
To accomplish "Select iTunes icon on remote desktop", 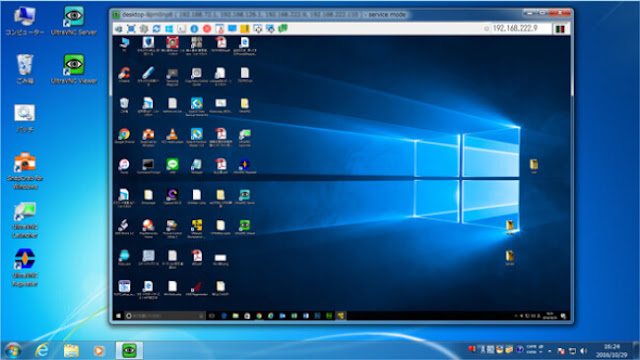I will (124, 166).
